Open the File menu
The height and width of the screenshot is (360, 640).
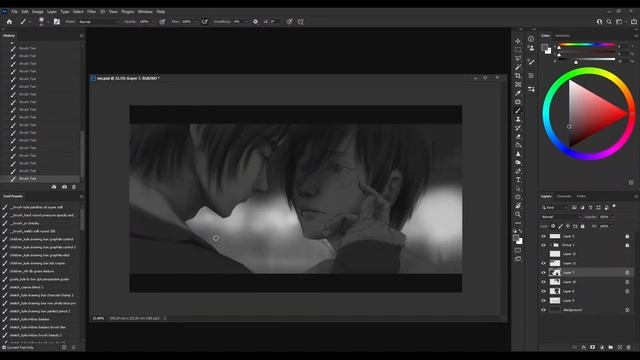point(15,12)
